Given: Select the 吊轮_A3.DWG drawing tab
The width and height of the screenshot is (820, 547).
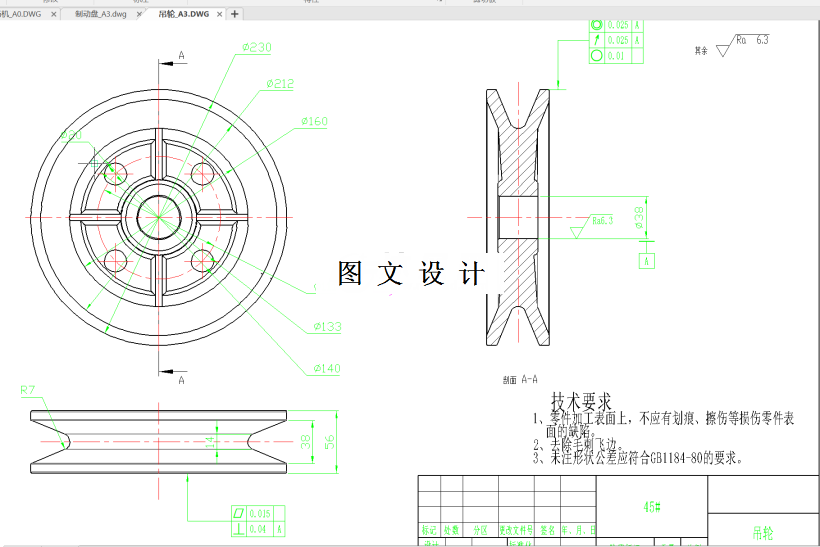Looking at the screenshot, I should 184,14.
